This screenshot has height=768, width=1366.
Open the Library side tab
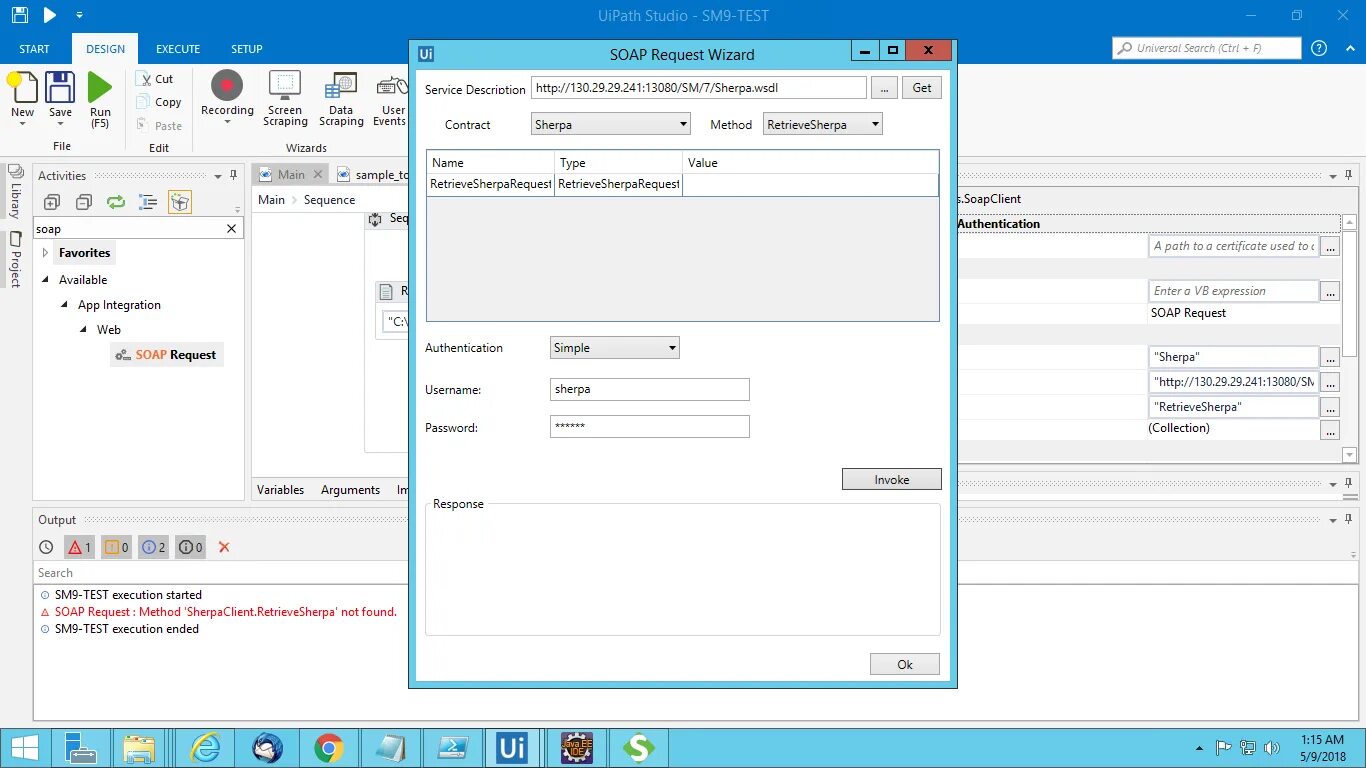tap(15, 192)
